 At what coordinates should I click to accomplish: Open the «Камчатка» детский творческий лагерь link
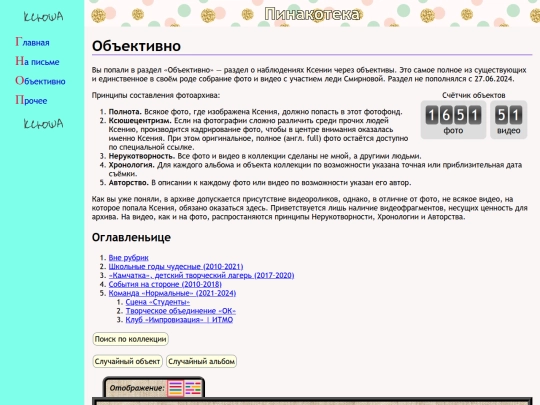(x=201, y=276)
